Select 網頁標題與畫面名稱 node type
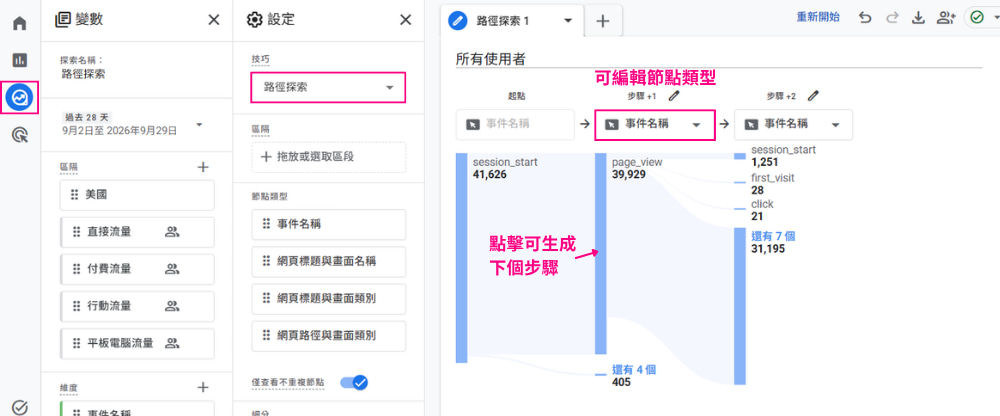 329,262
